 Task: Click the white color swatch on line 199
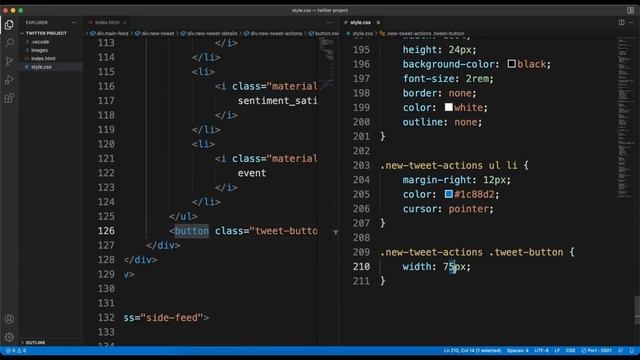point(449,107)
